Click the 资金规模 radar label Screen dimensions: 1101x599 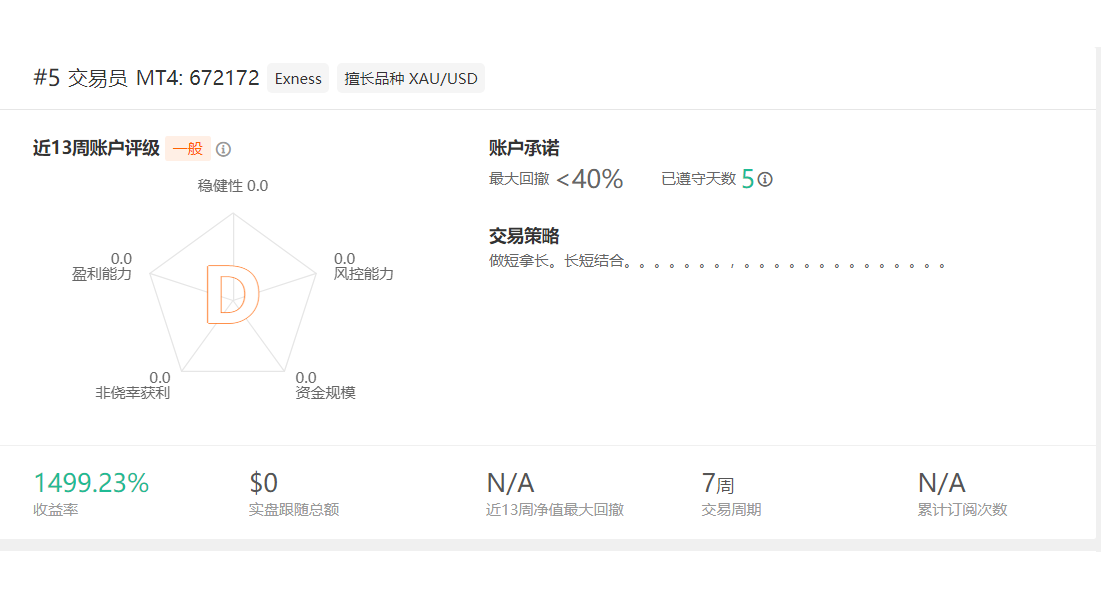(325, 393)
